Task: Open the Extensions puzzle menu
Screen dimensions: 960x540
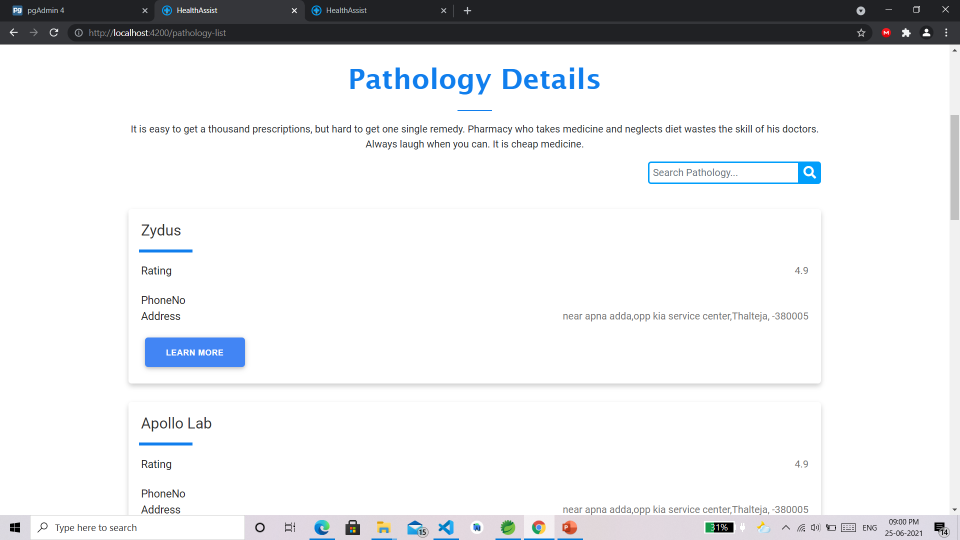Action: tap(906, 33)
